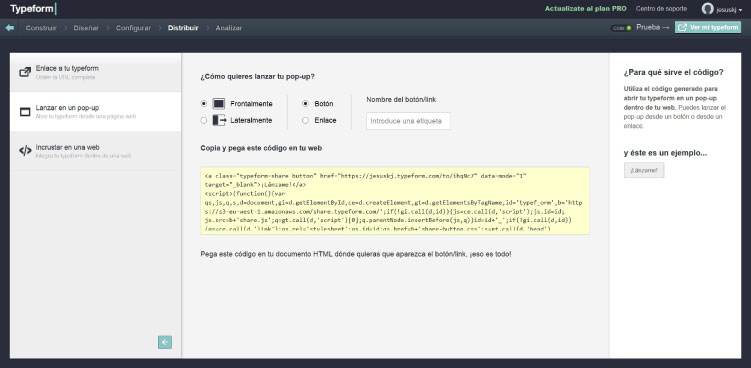The image size is (751, 368).
Task: Click the Lateralmente side-panel icon
Action: [219, 120]
